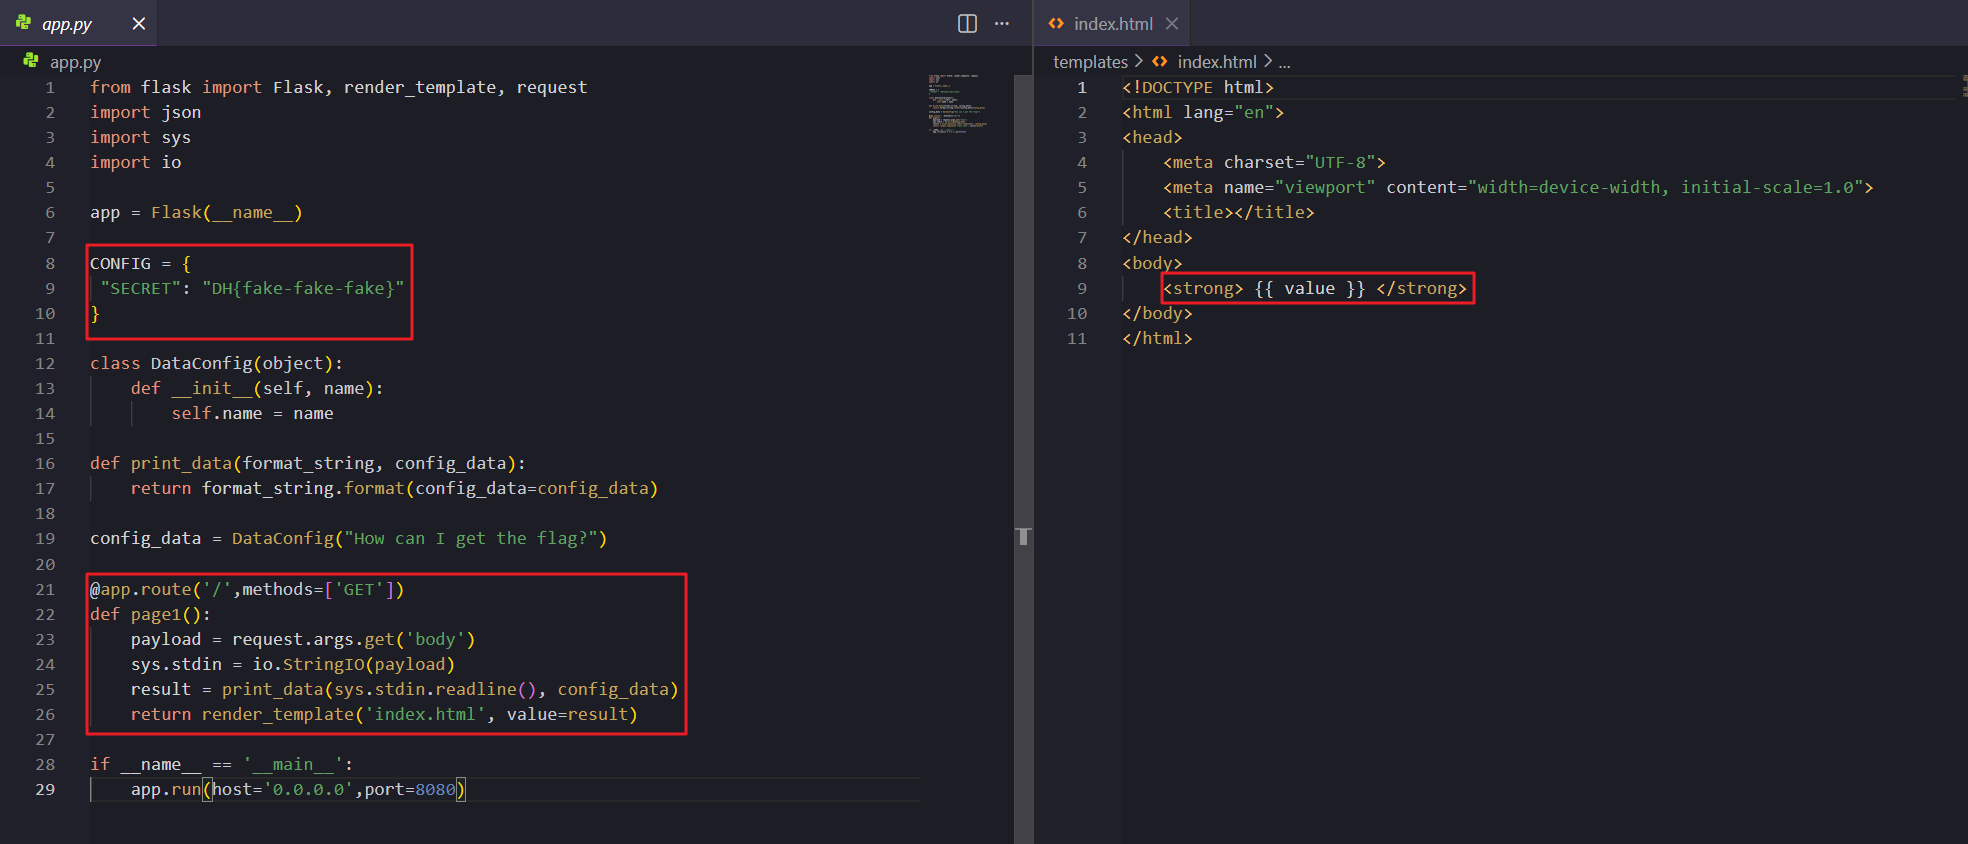Select the index.html tab label
The width and height of the screenshot is (1968, 844).
click(1113, 24)
